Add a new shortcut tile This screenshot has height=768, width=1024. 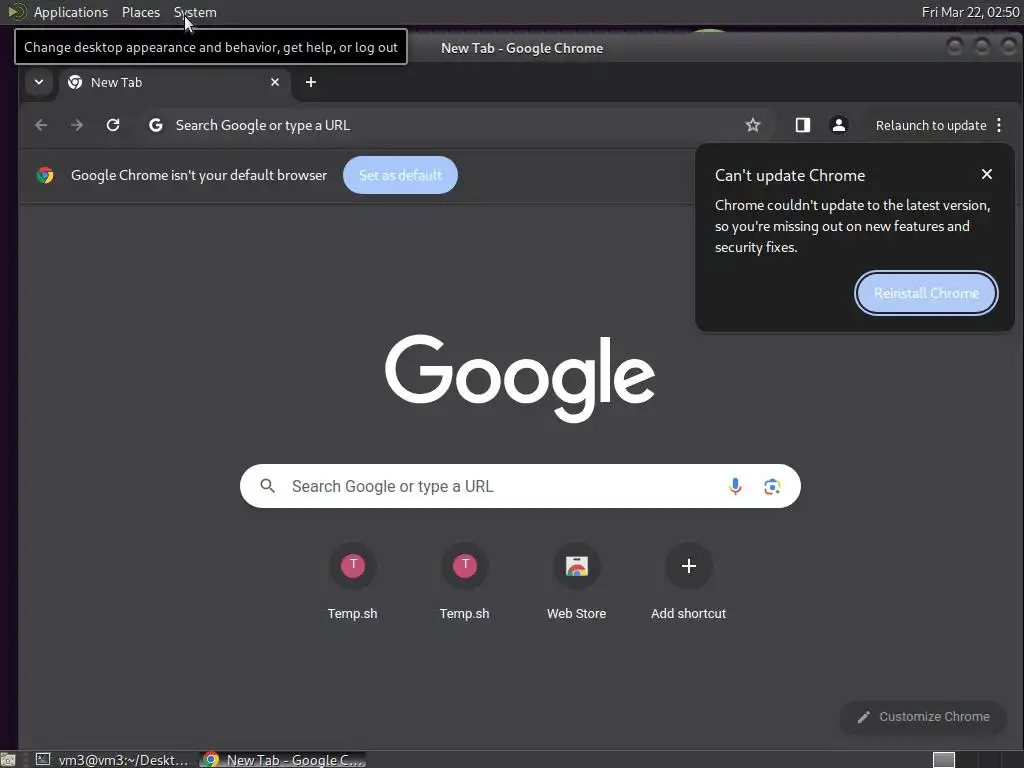tap(688, 581)
